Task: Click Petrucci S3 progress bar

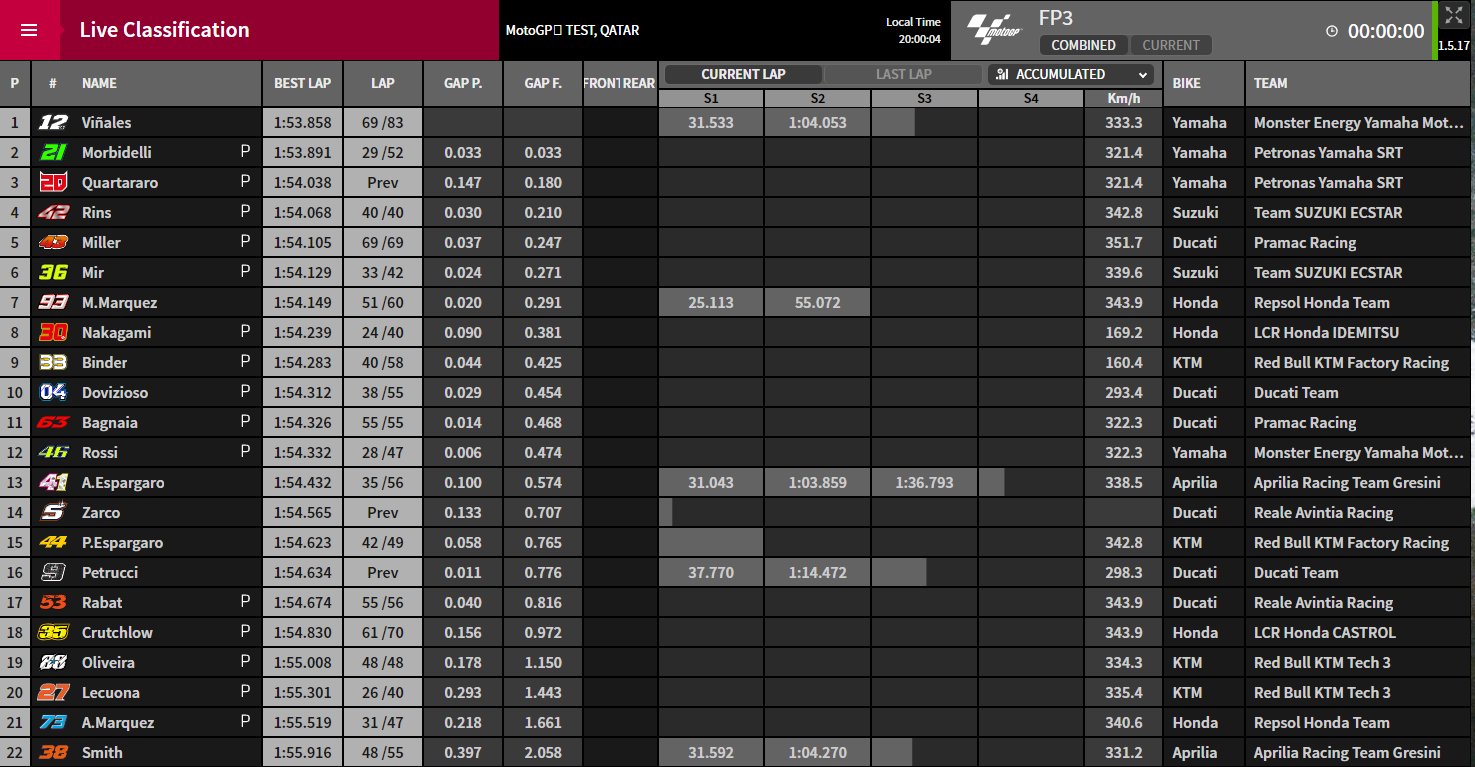Action: click(899, 572)
